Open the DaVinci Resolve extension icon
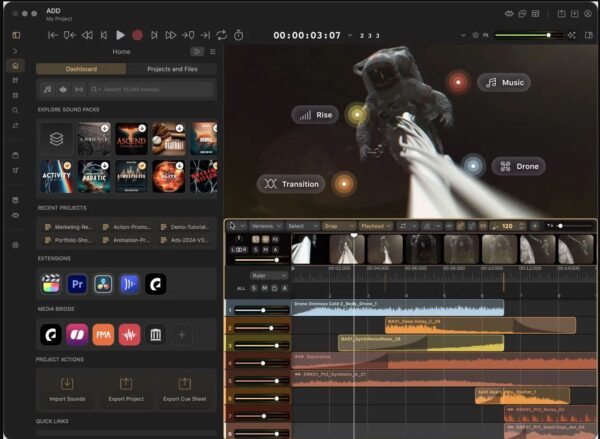Viewport: 600px width, 439px height. click(x=103, y=284)
